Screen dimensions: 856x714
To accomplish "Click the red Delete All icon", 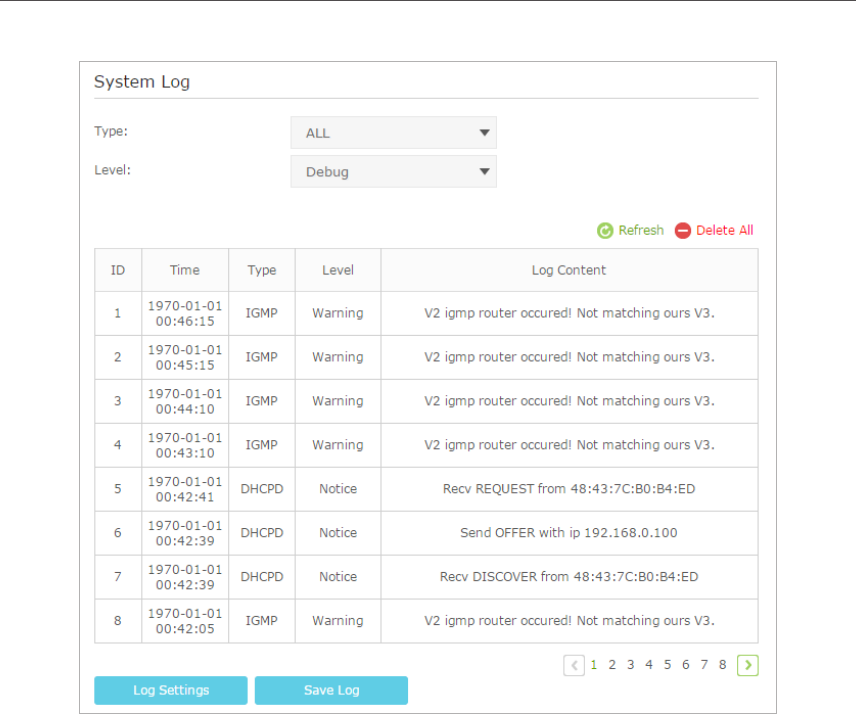I will [683, 231].
